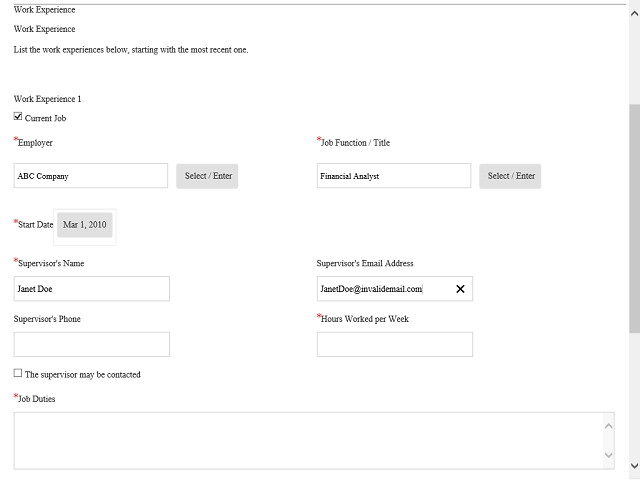Image resolution: width=640 pixels, height=480 pixels.
Task: Click the Supervisor's Phone field
Action: [x=92, y=344]
